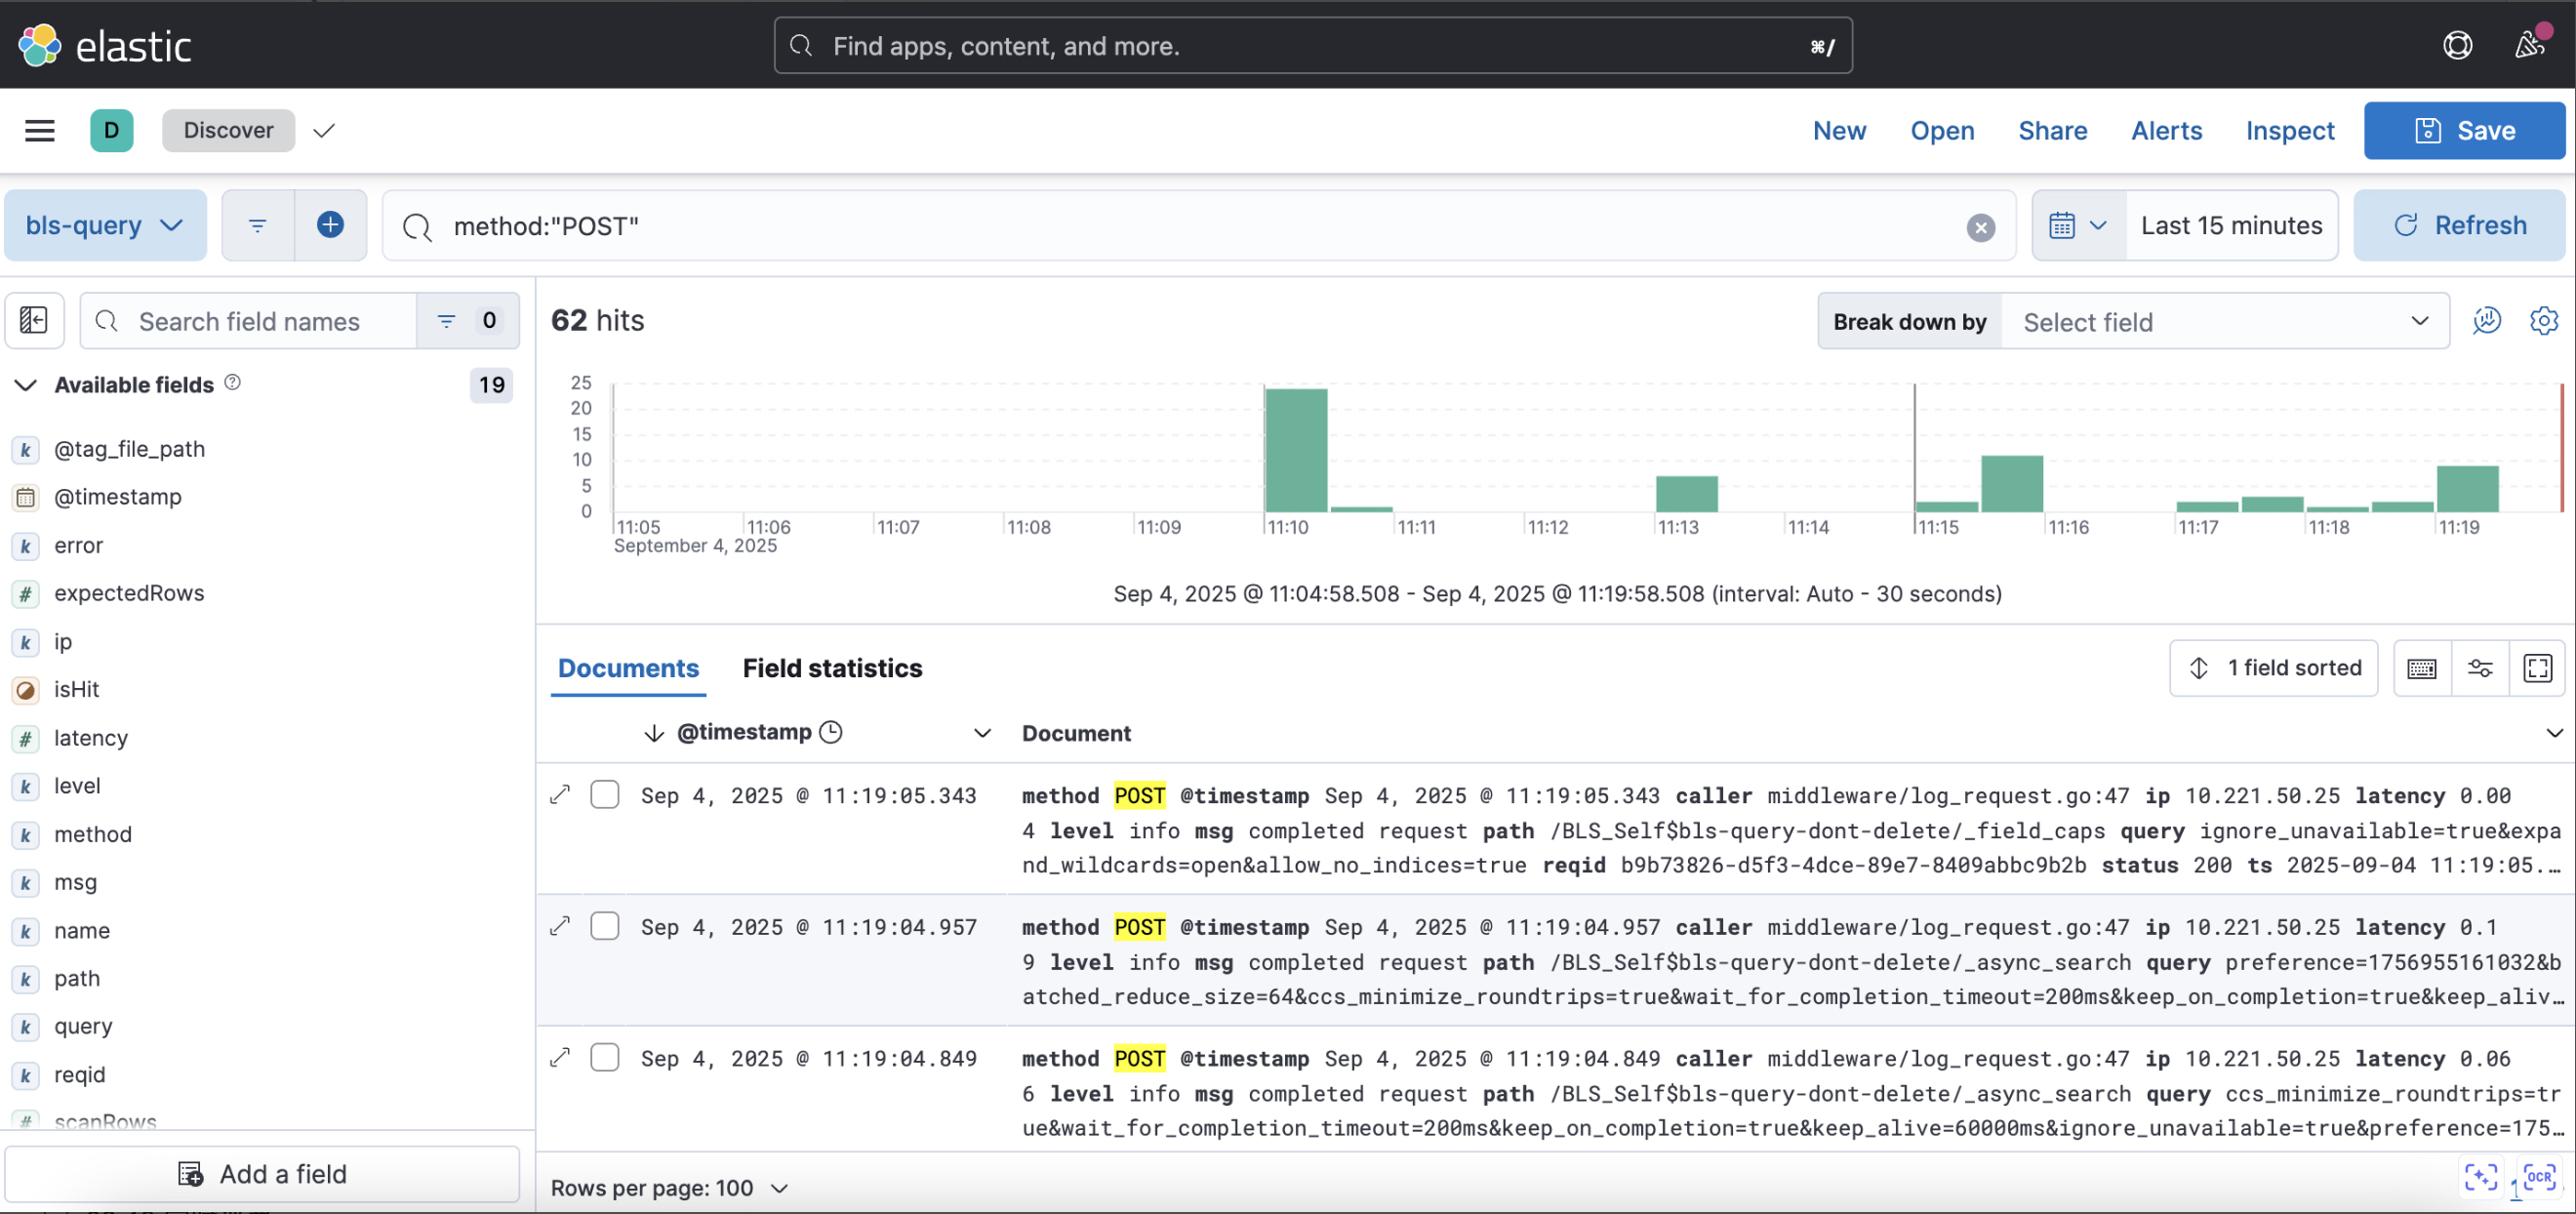Click the Add a field button
Screen dimensions: 2576x1214
click(x=262, y=1173)
